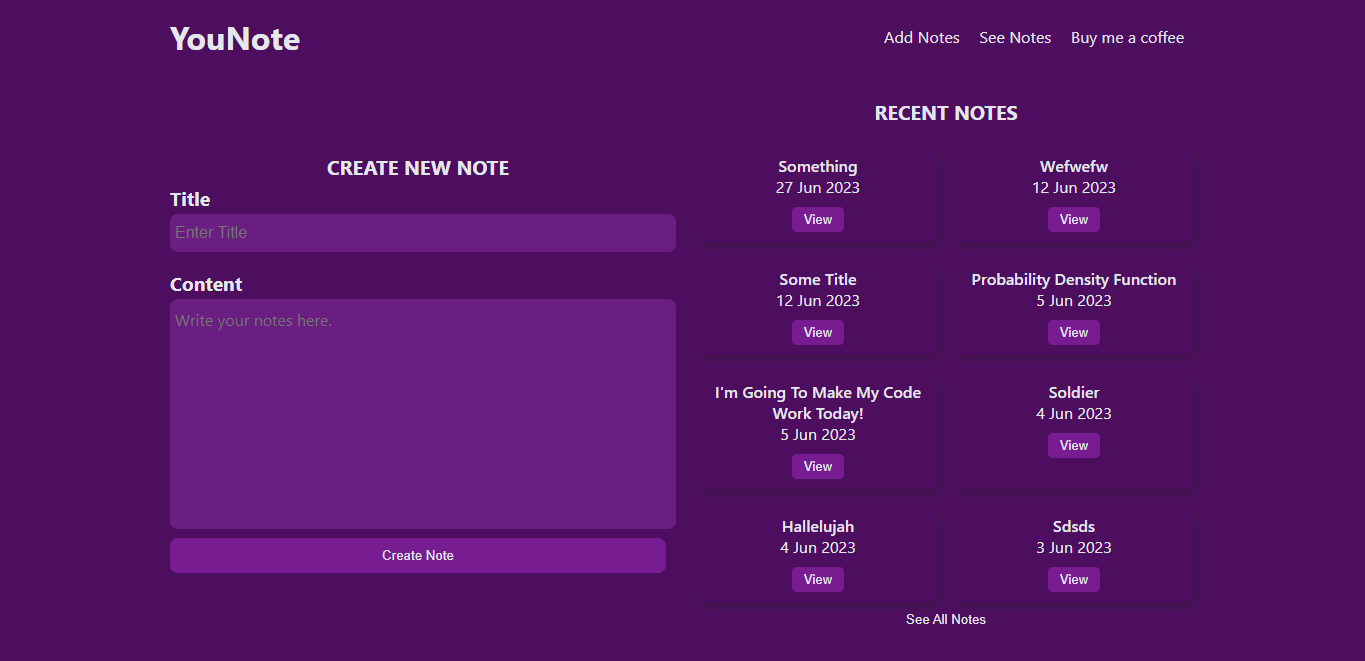Viewport: 1365px width, 661px height.
Task: View the Some Title note
Action: [x=818, y=333]
